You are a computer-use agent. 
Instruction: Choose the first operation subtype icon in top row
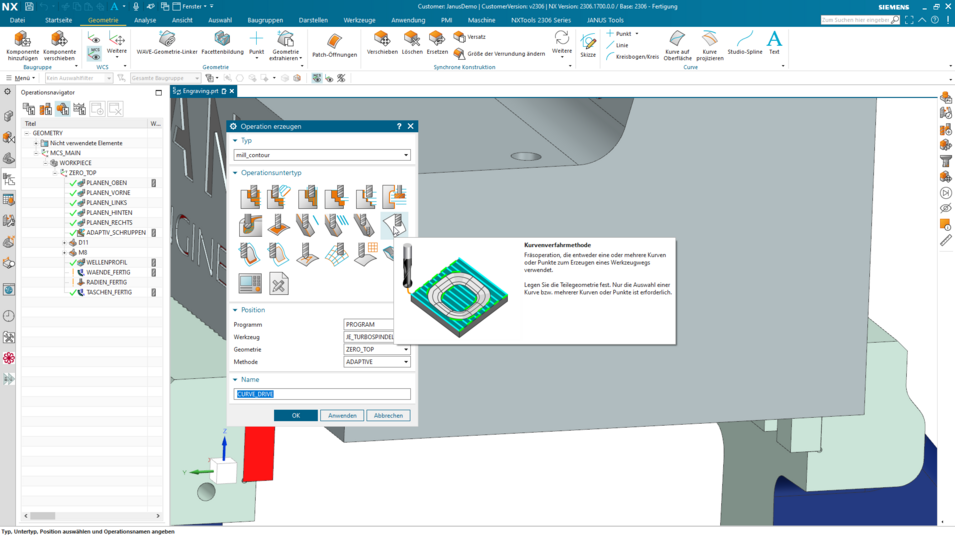[x=250, y=197]
